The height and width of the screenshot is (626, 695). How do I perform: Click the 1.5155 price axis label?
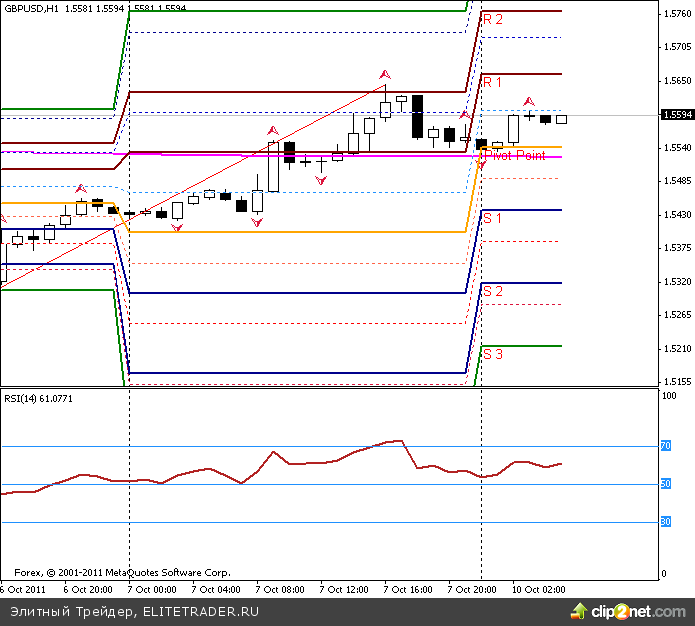[676, 382]
